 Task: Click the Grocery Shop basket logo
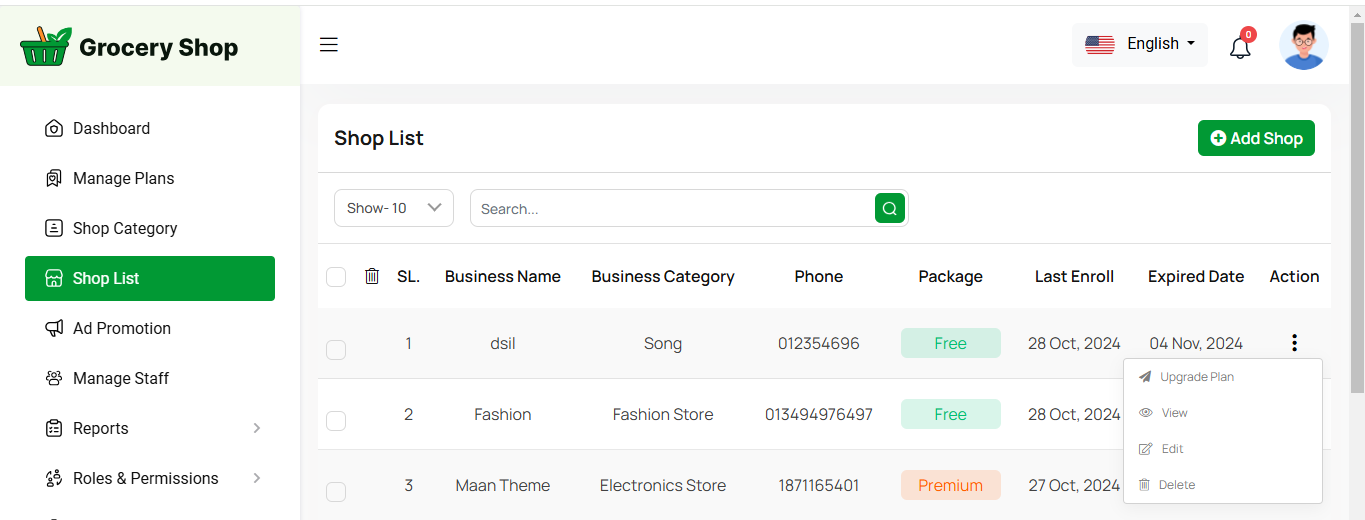pos(46,47)
